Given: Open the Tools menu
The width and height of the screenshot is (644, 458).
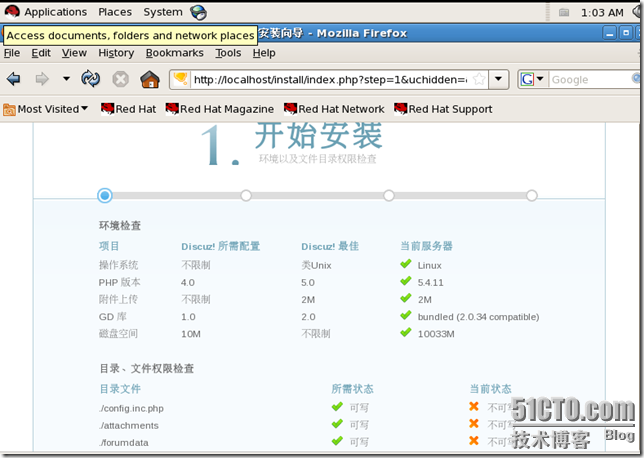Looking at the screenshot, I should 228,53.
